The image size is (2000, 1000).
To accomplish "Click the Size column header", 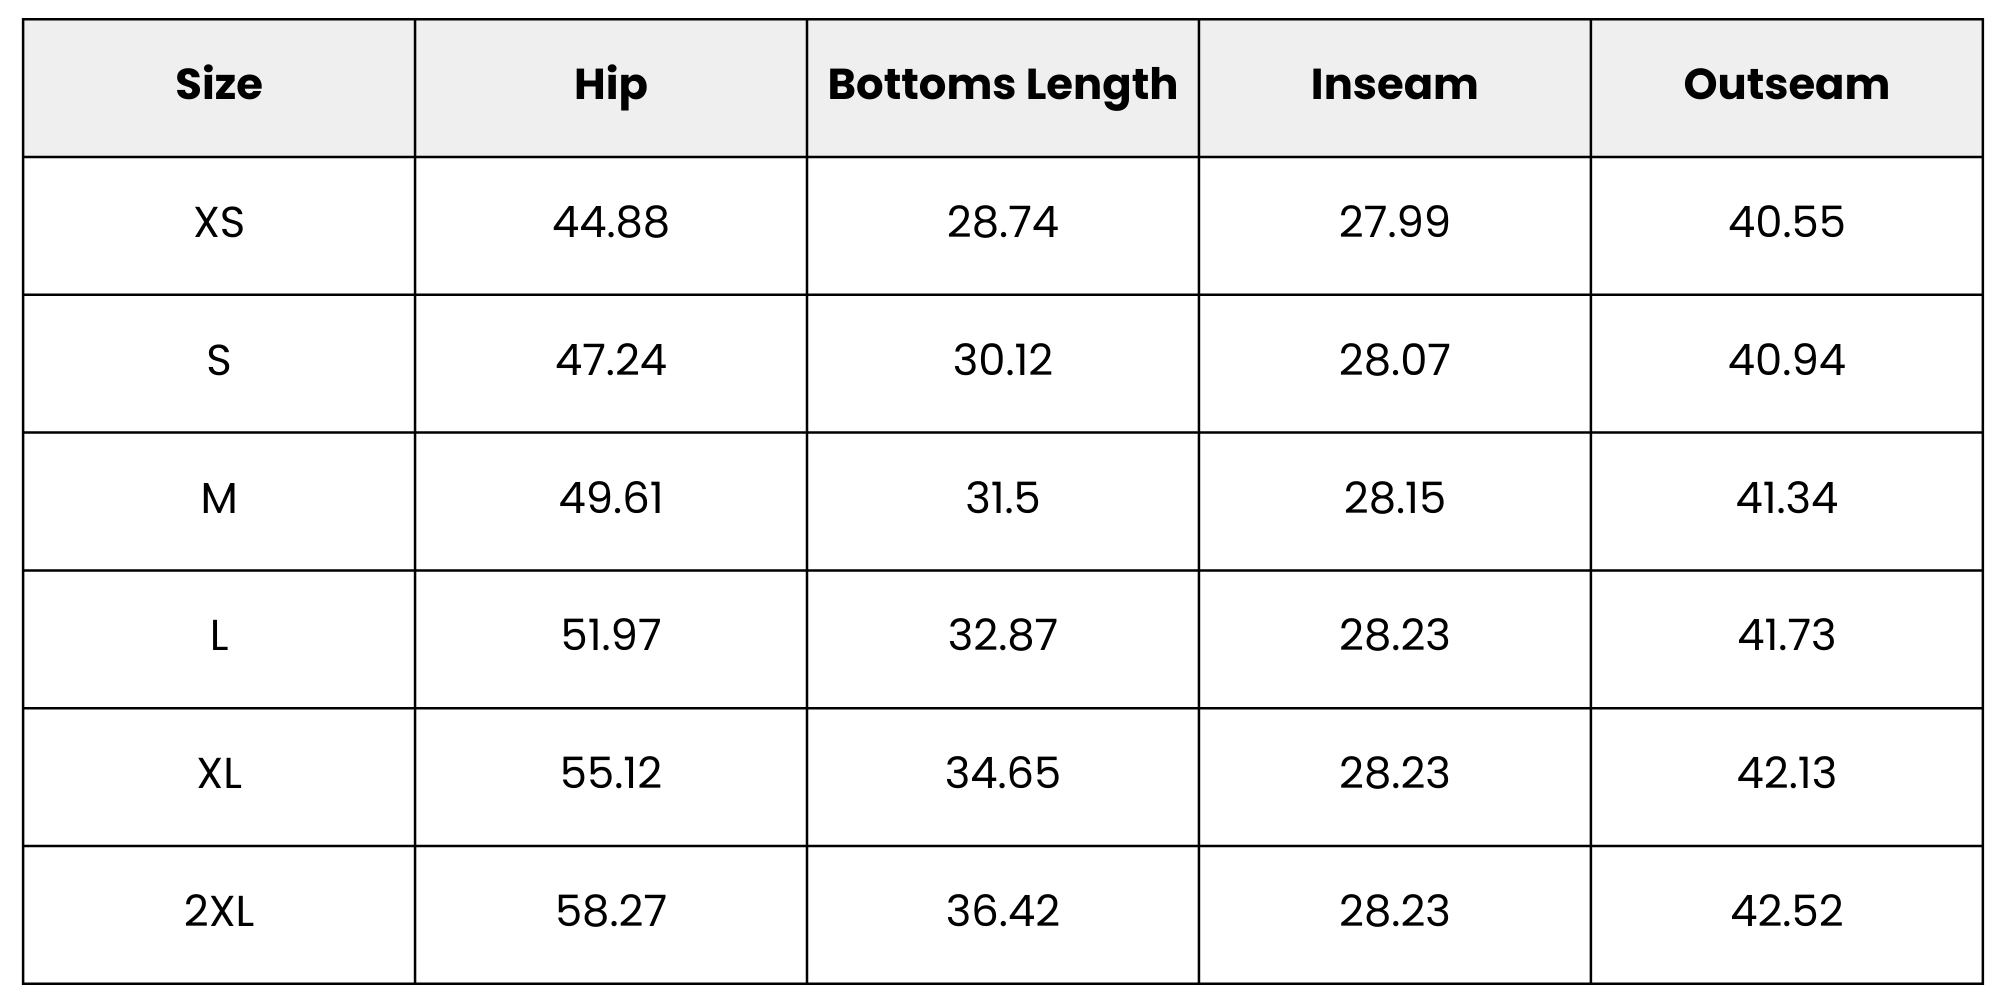I will tap(219, 85).
